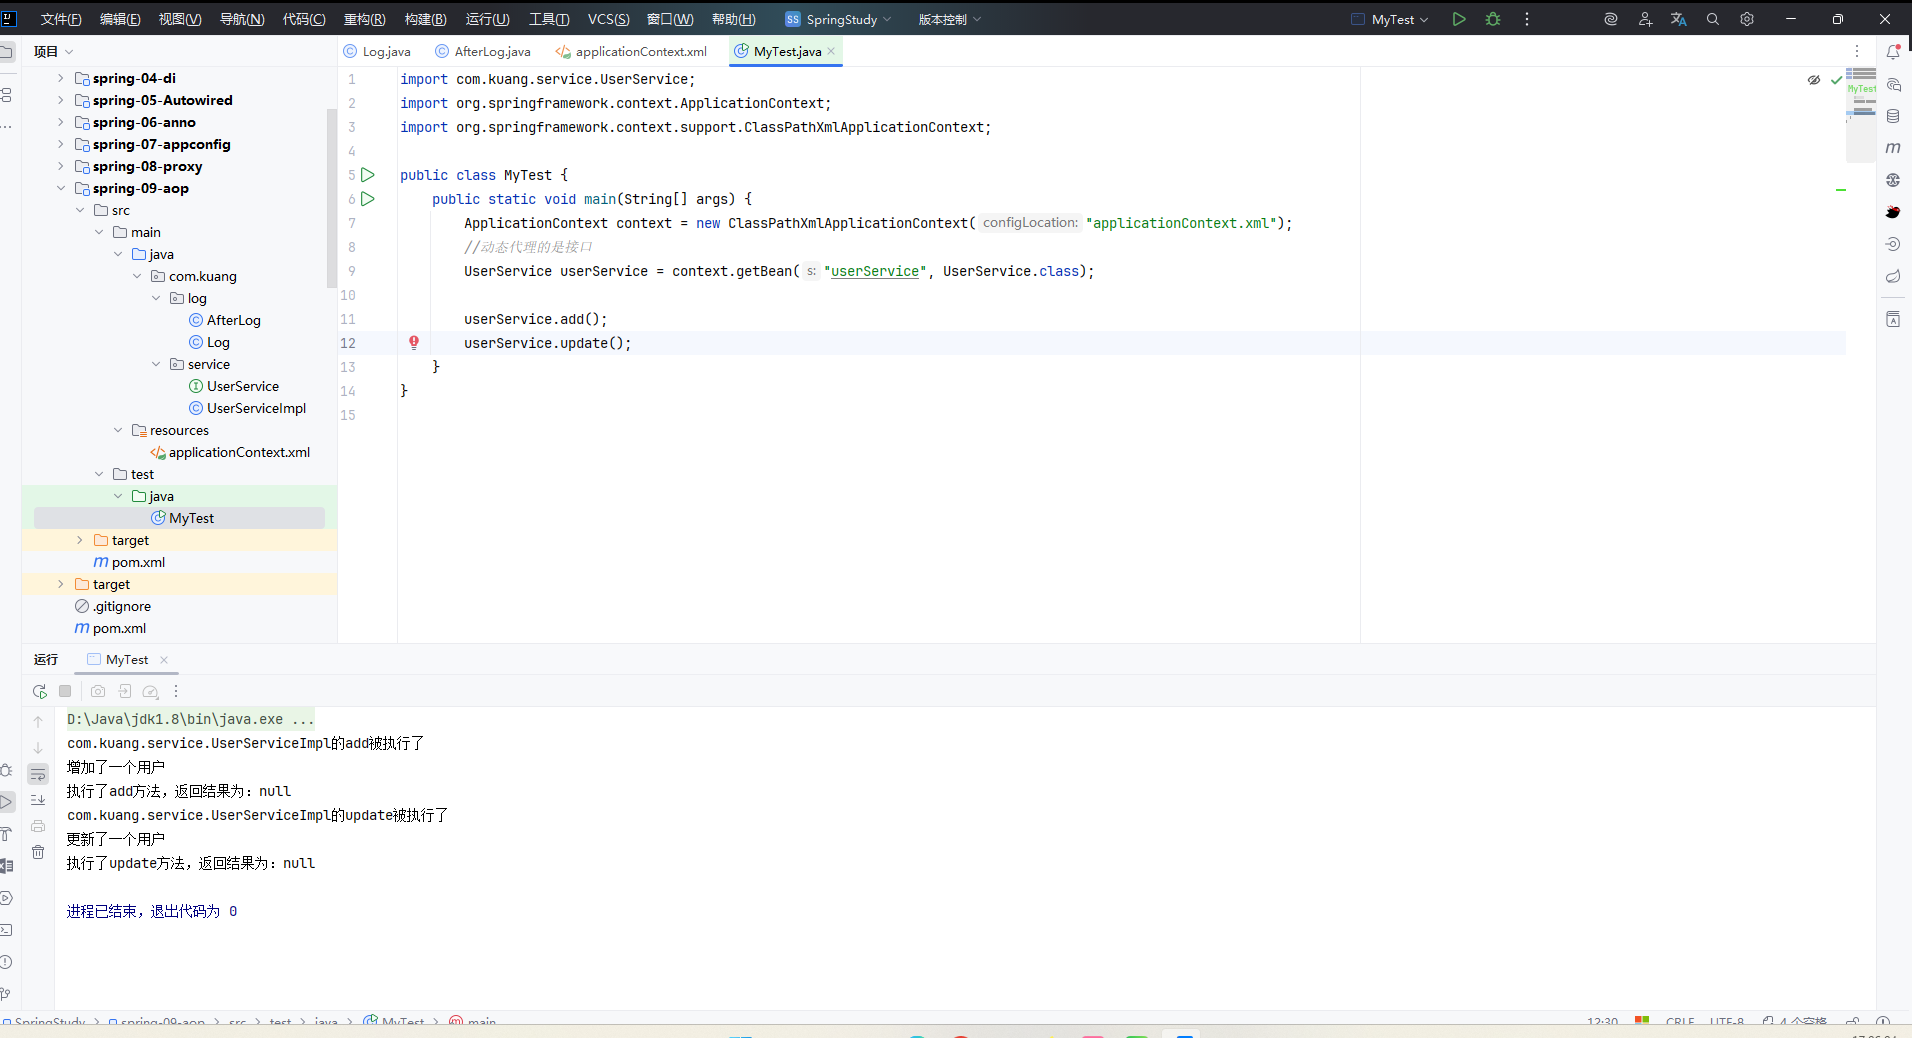Open Search Everywhere magnifier icon
This screenshot has height=1038, width=1912.
point(1713,19)
